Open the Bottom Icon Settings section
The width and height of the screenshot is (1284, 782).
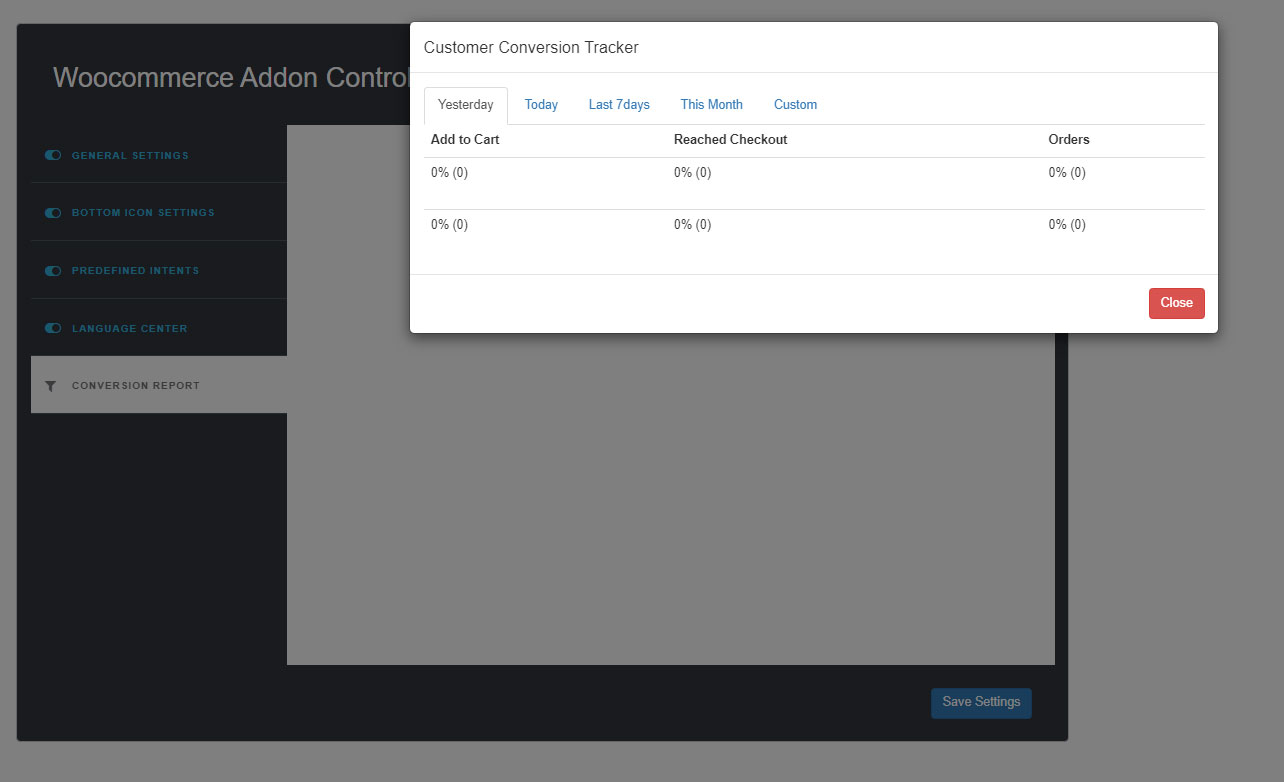[159, 213]
